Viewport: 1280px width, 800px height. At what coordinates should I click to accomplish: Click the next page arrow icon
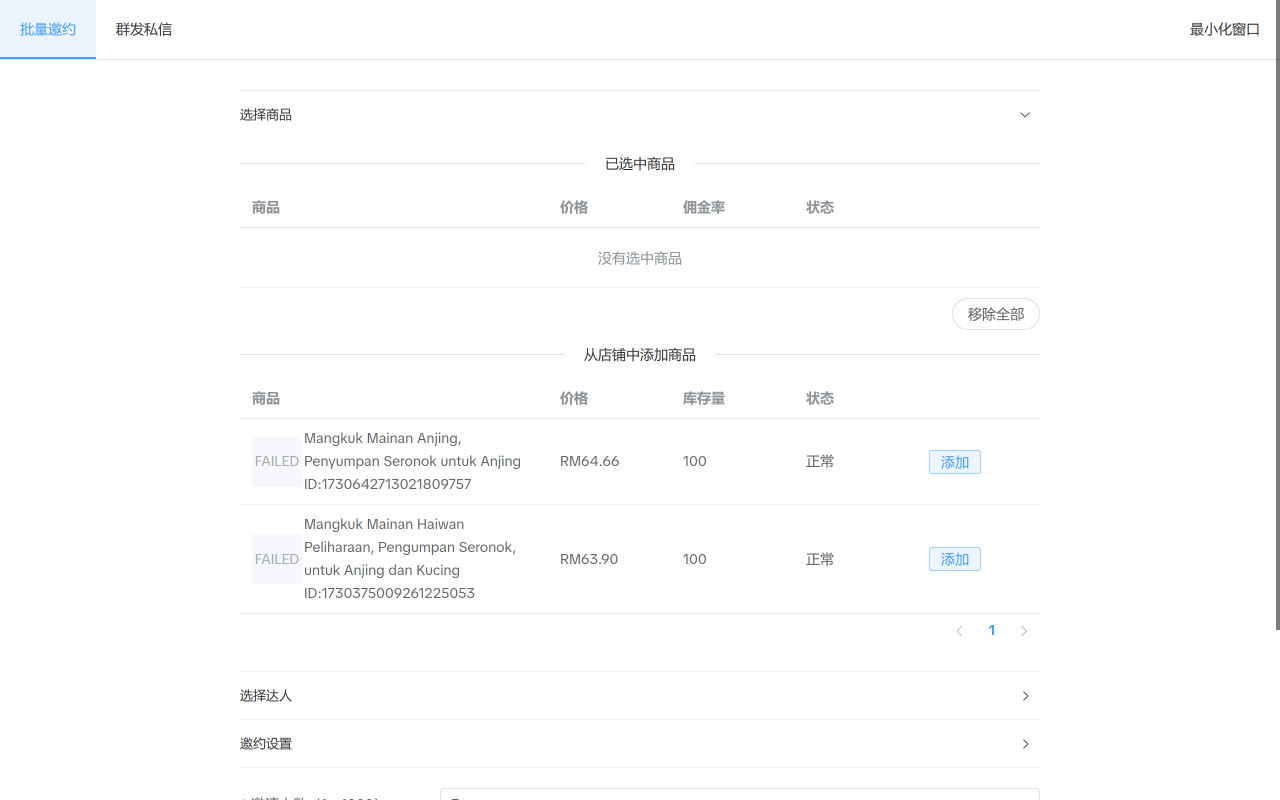[x=1023, y=630]
